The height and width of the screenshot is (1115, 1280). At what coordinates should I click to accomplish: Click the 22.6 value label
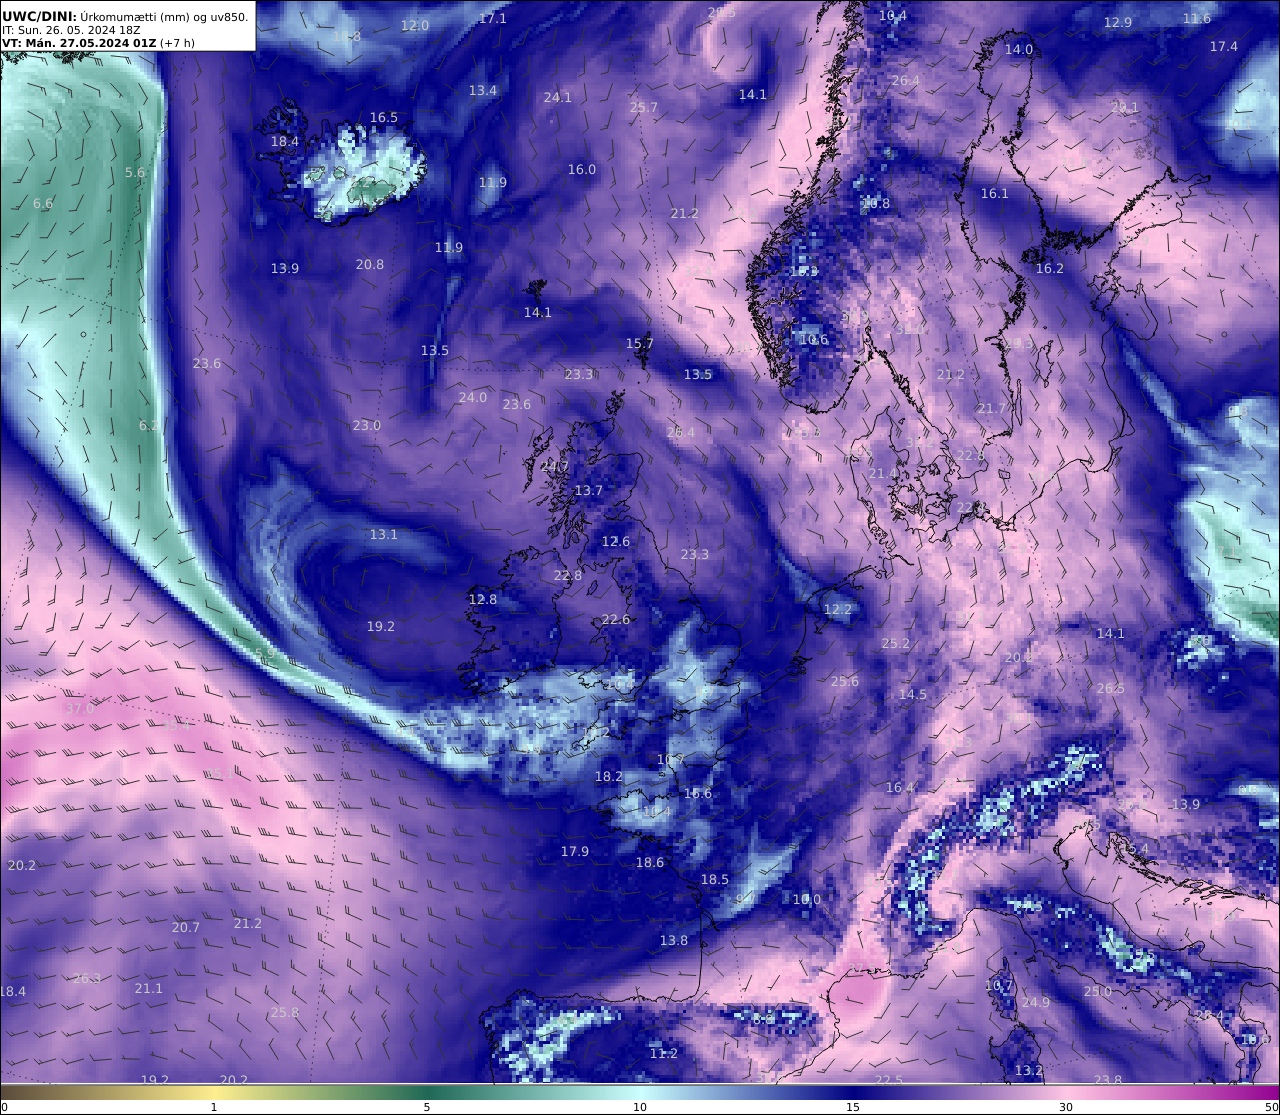[x=616, y=619]
